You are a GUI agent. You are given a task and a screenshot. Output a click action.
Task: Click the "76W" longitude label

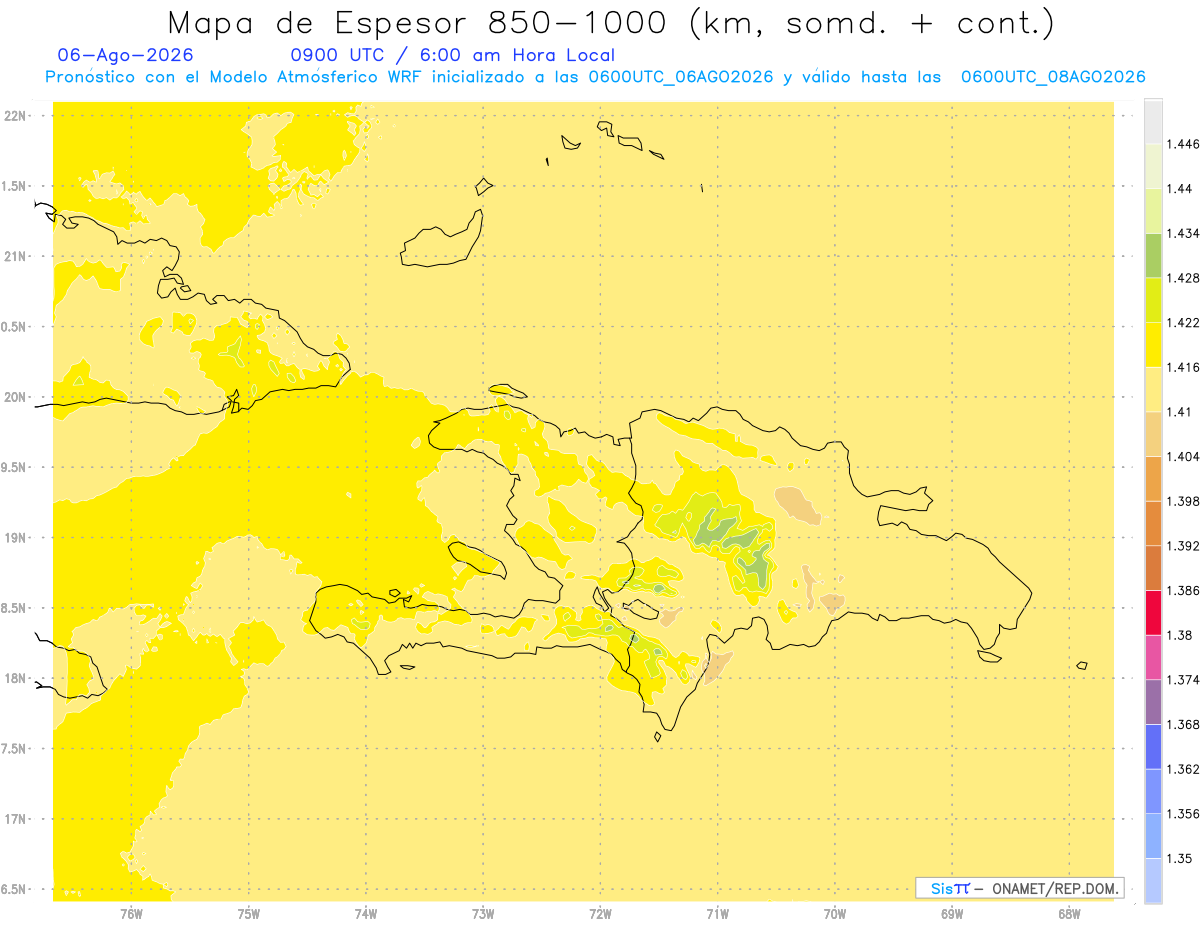pos(131,914)
